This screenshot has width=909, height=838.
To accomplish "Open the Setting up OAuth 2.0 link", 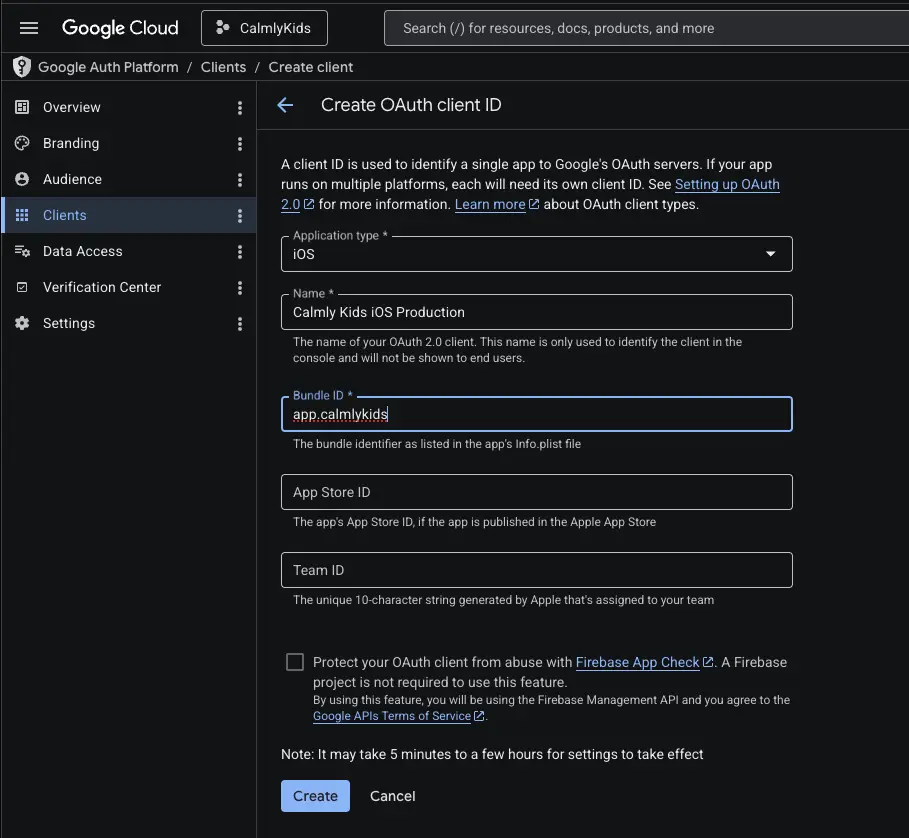I will 727,184.
